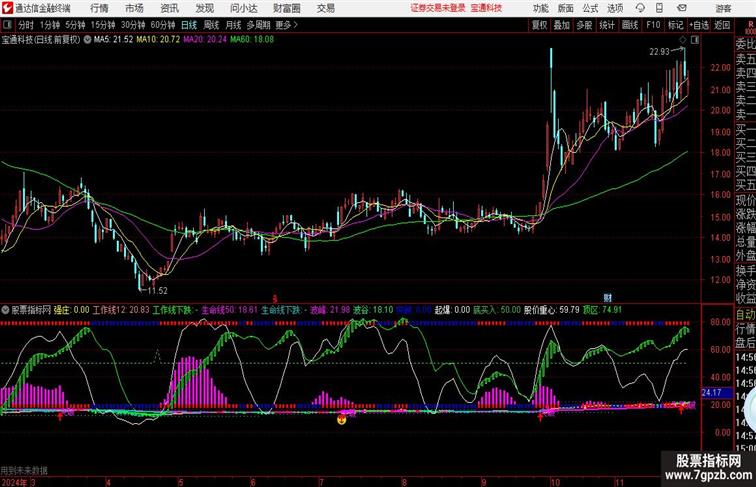
Task: Toggle the side panel icon at chart top right
Action: pos(694,40)
